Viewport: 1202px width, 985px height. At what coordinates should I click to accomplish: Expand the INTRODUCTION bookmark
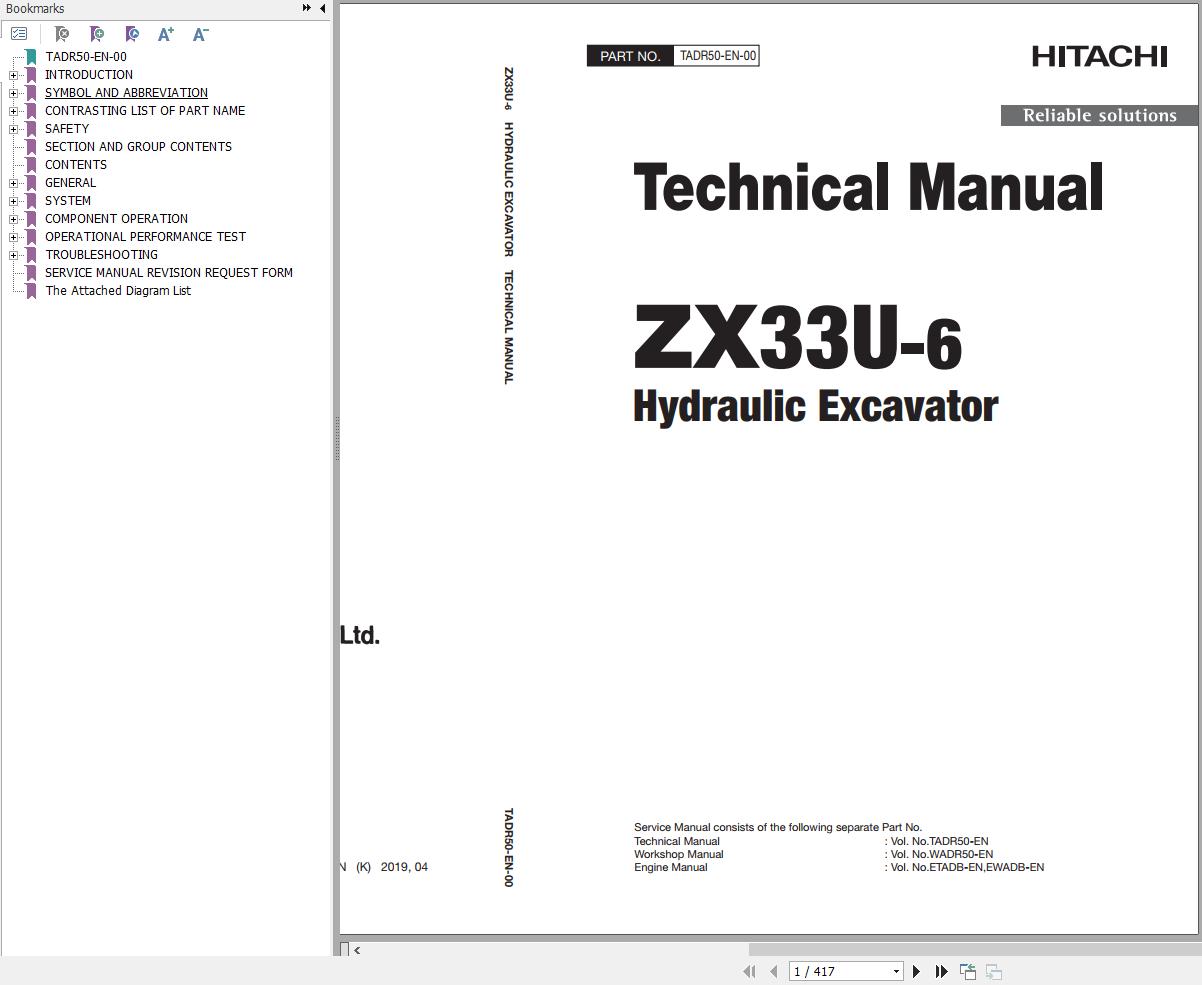(x=13, y=75)
